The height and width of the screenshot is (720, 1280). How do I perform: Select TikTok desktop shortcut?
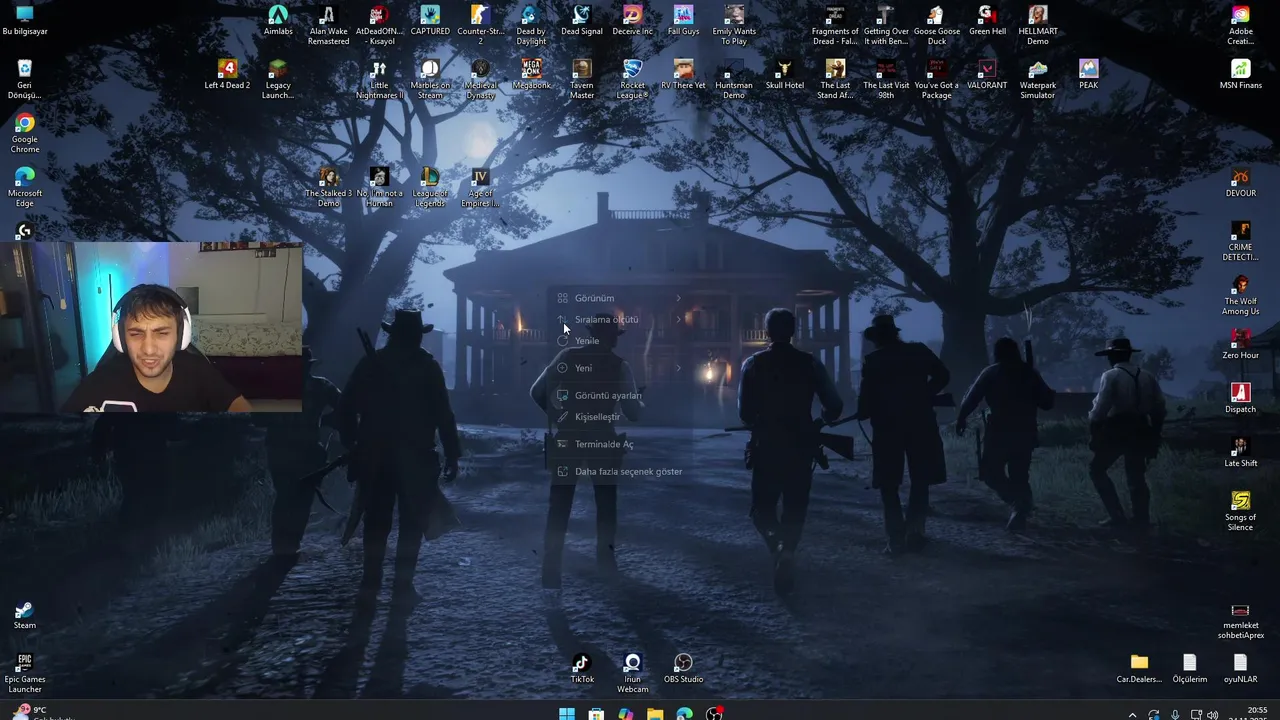tap(582, 668)
